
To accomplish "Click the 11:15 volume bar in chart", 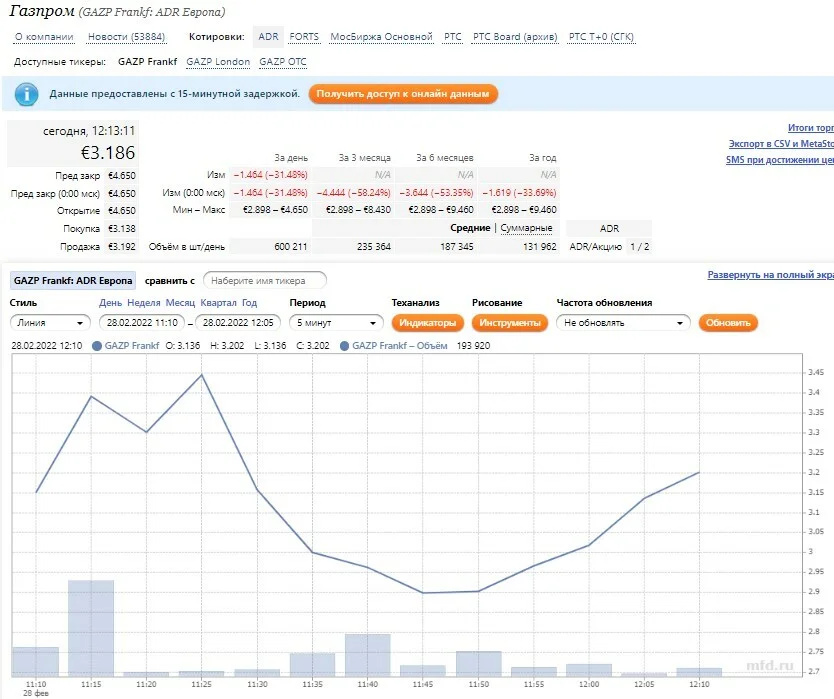I will point(91,628).
